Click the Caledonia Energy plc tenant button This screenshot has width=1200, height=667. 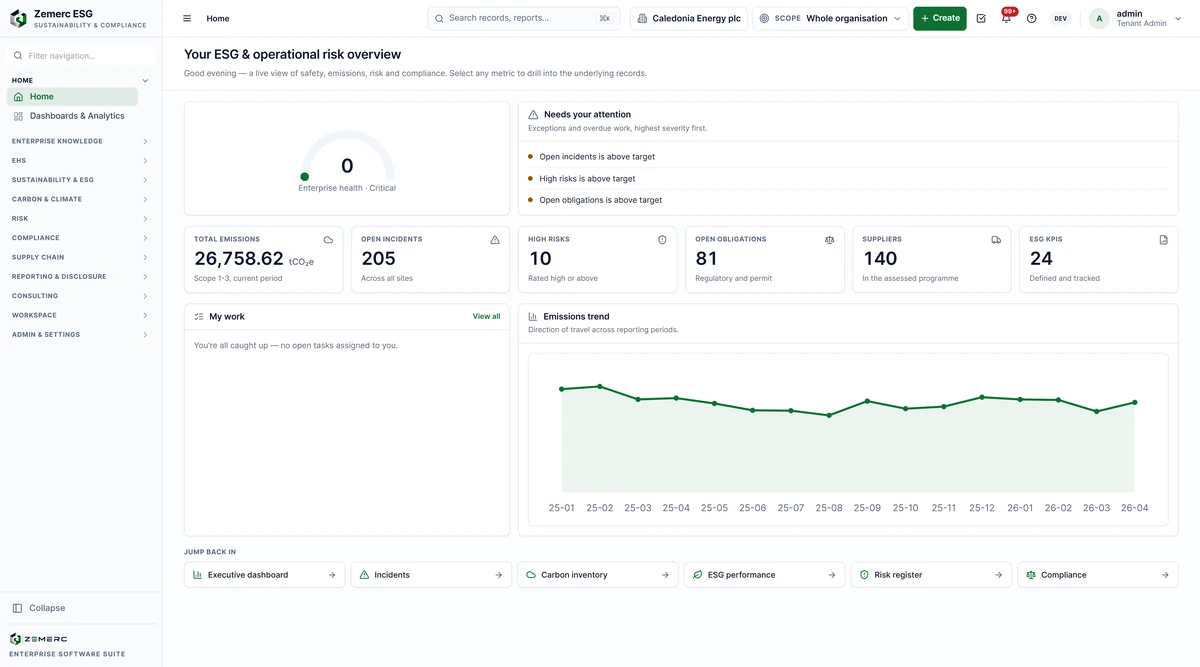(689, 18)
